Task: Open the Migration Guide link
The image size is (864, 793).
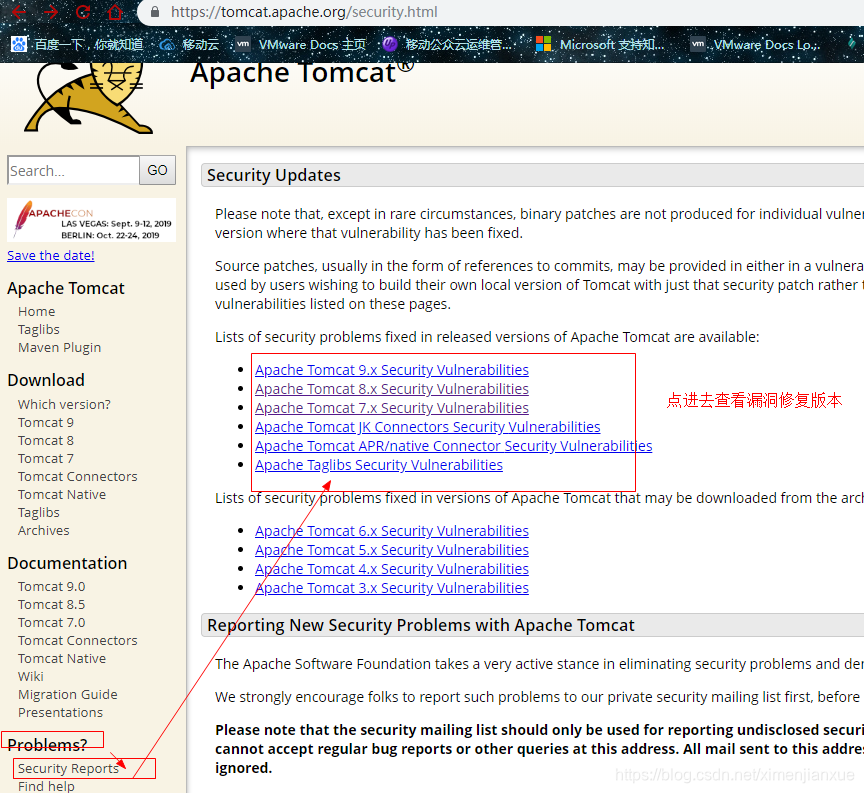Action: pos(67,694)
